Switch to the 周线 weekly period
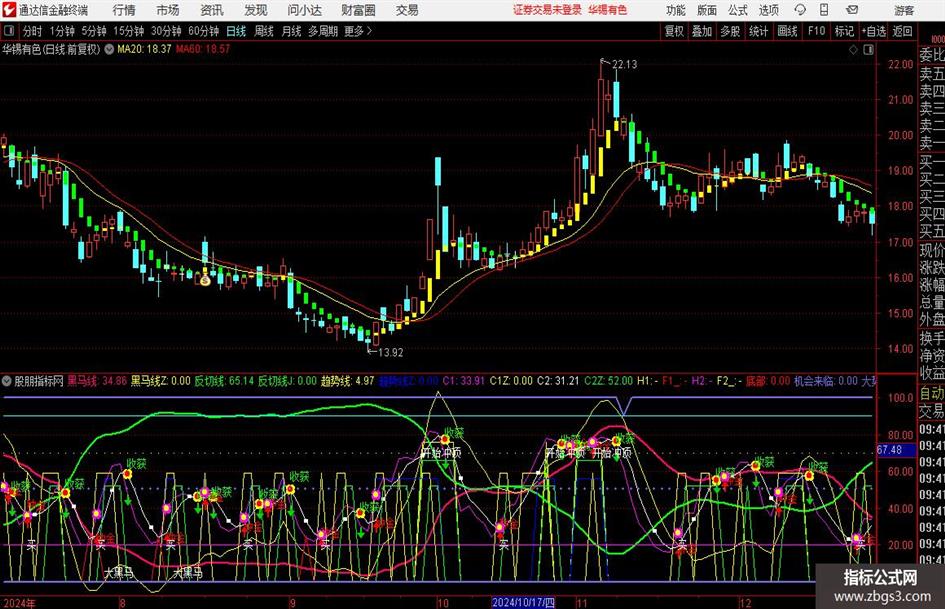This screenshot has height=609, width=945. tap(264, 31)
